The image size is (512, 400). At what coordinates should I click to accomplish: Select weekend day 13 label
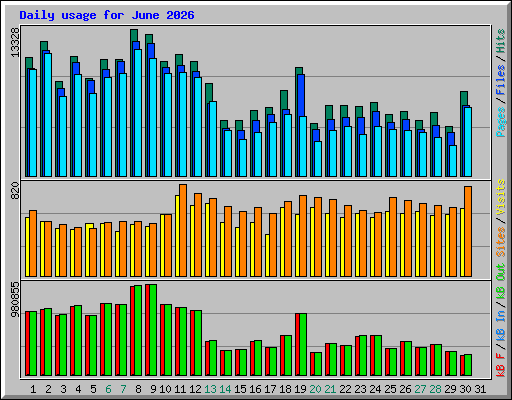click(210, 389)
